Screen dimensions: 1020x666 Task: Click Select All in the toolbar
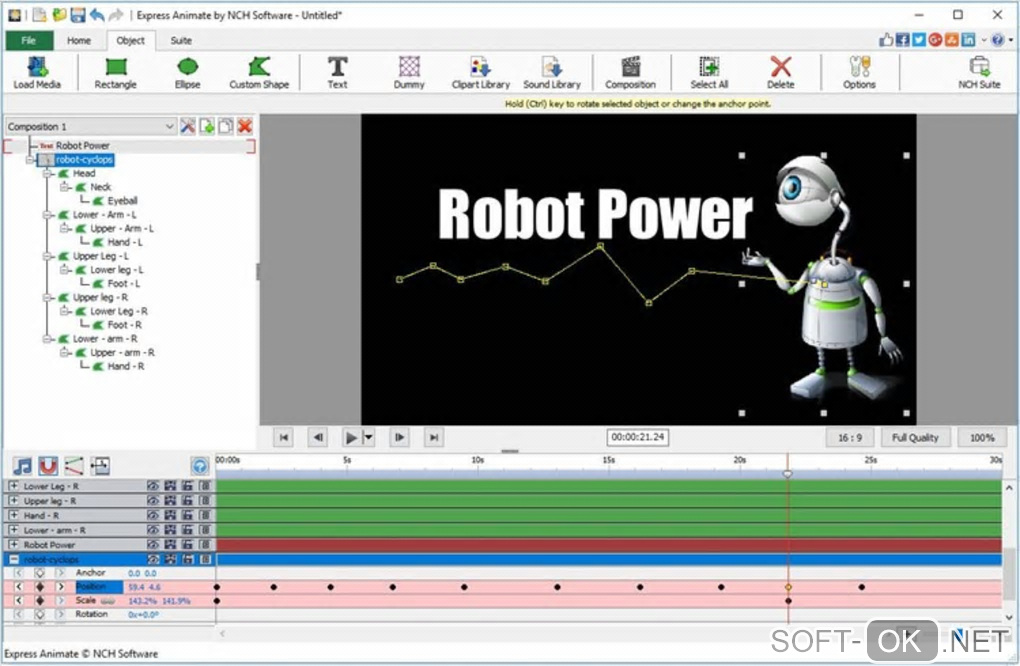[x=708, y=72]
